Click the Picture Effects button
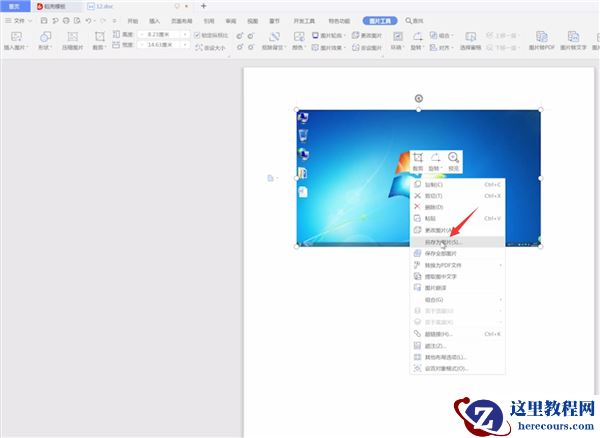 pos(328,47)
